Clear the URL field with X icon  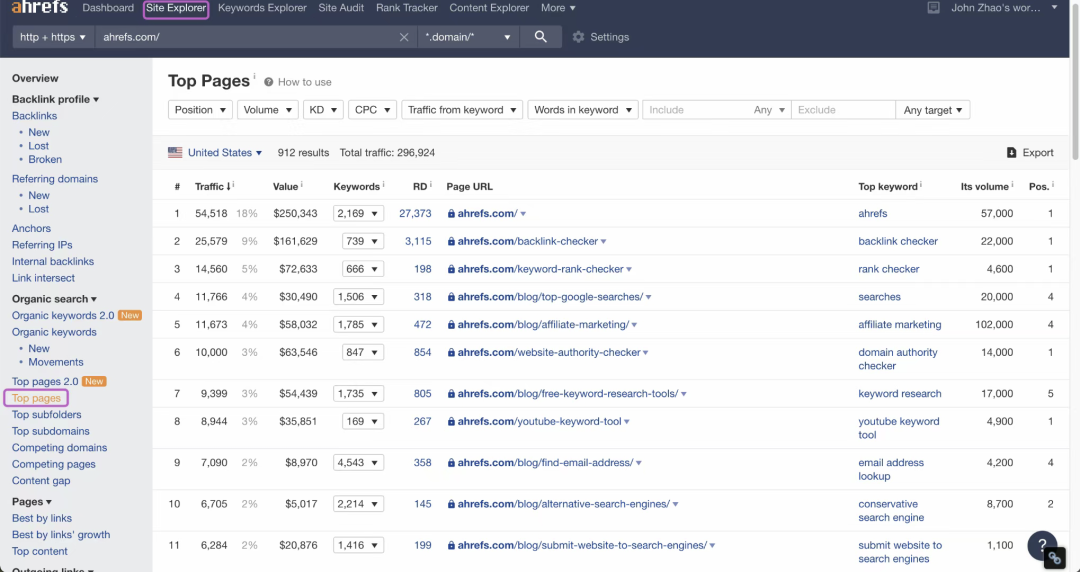pos(404,37)
